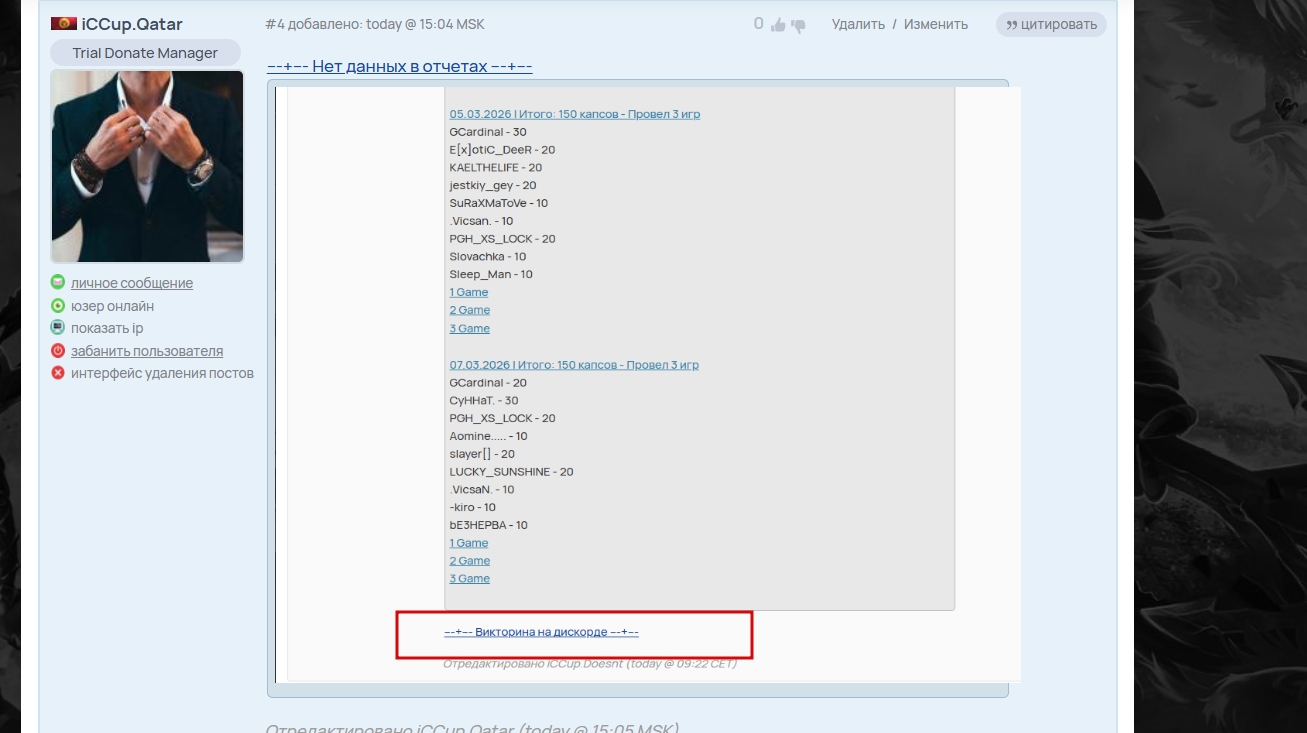Image resolution: width=1307 pixels, height=733 pixels.
Task: Click the red ban user icon
Action: [58, 351]
